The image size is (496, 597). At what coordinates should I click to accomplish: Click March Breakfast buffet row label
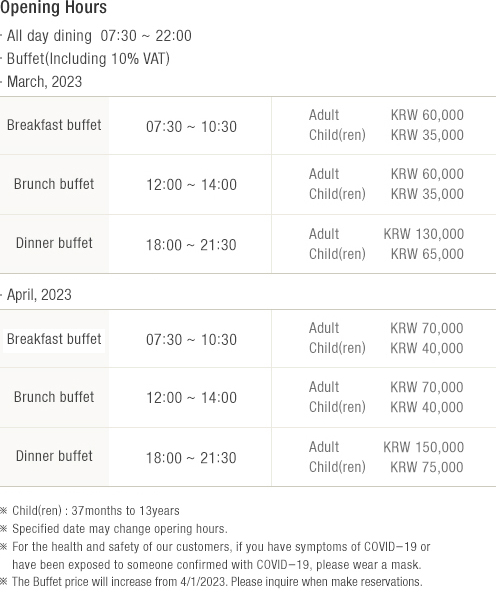(x=54, y=125)
